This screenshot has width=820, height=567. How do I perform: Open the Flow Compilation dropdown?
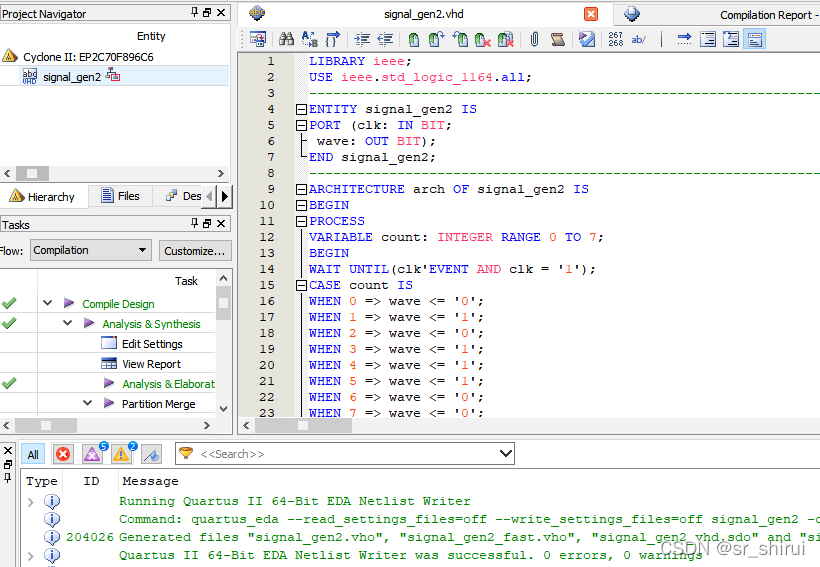90,250
